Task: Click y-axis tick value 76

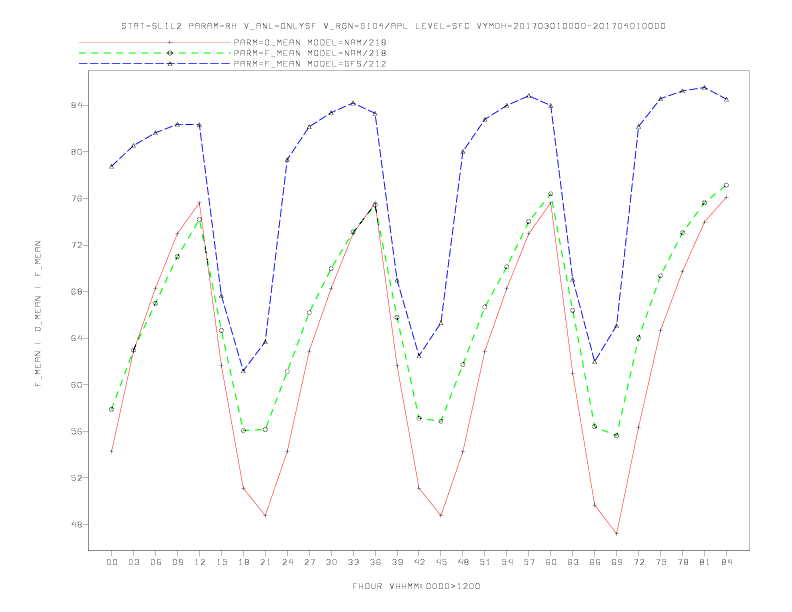Action: tap(77, 198)
